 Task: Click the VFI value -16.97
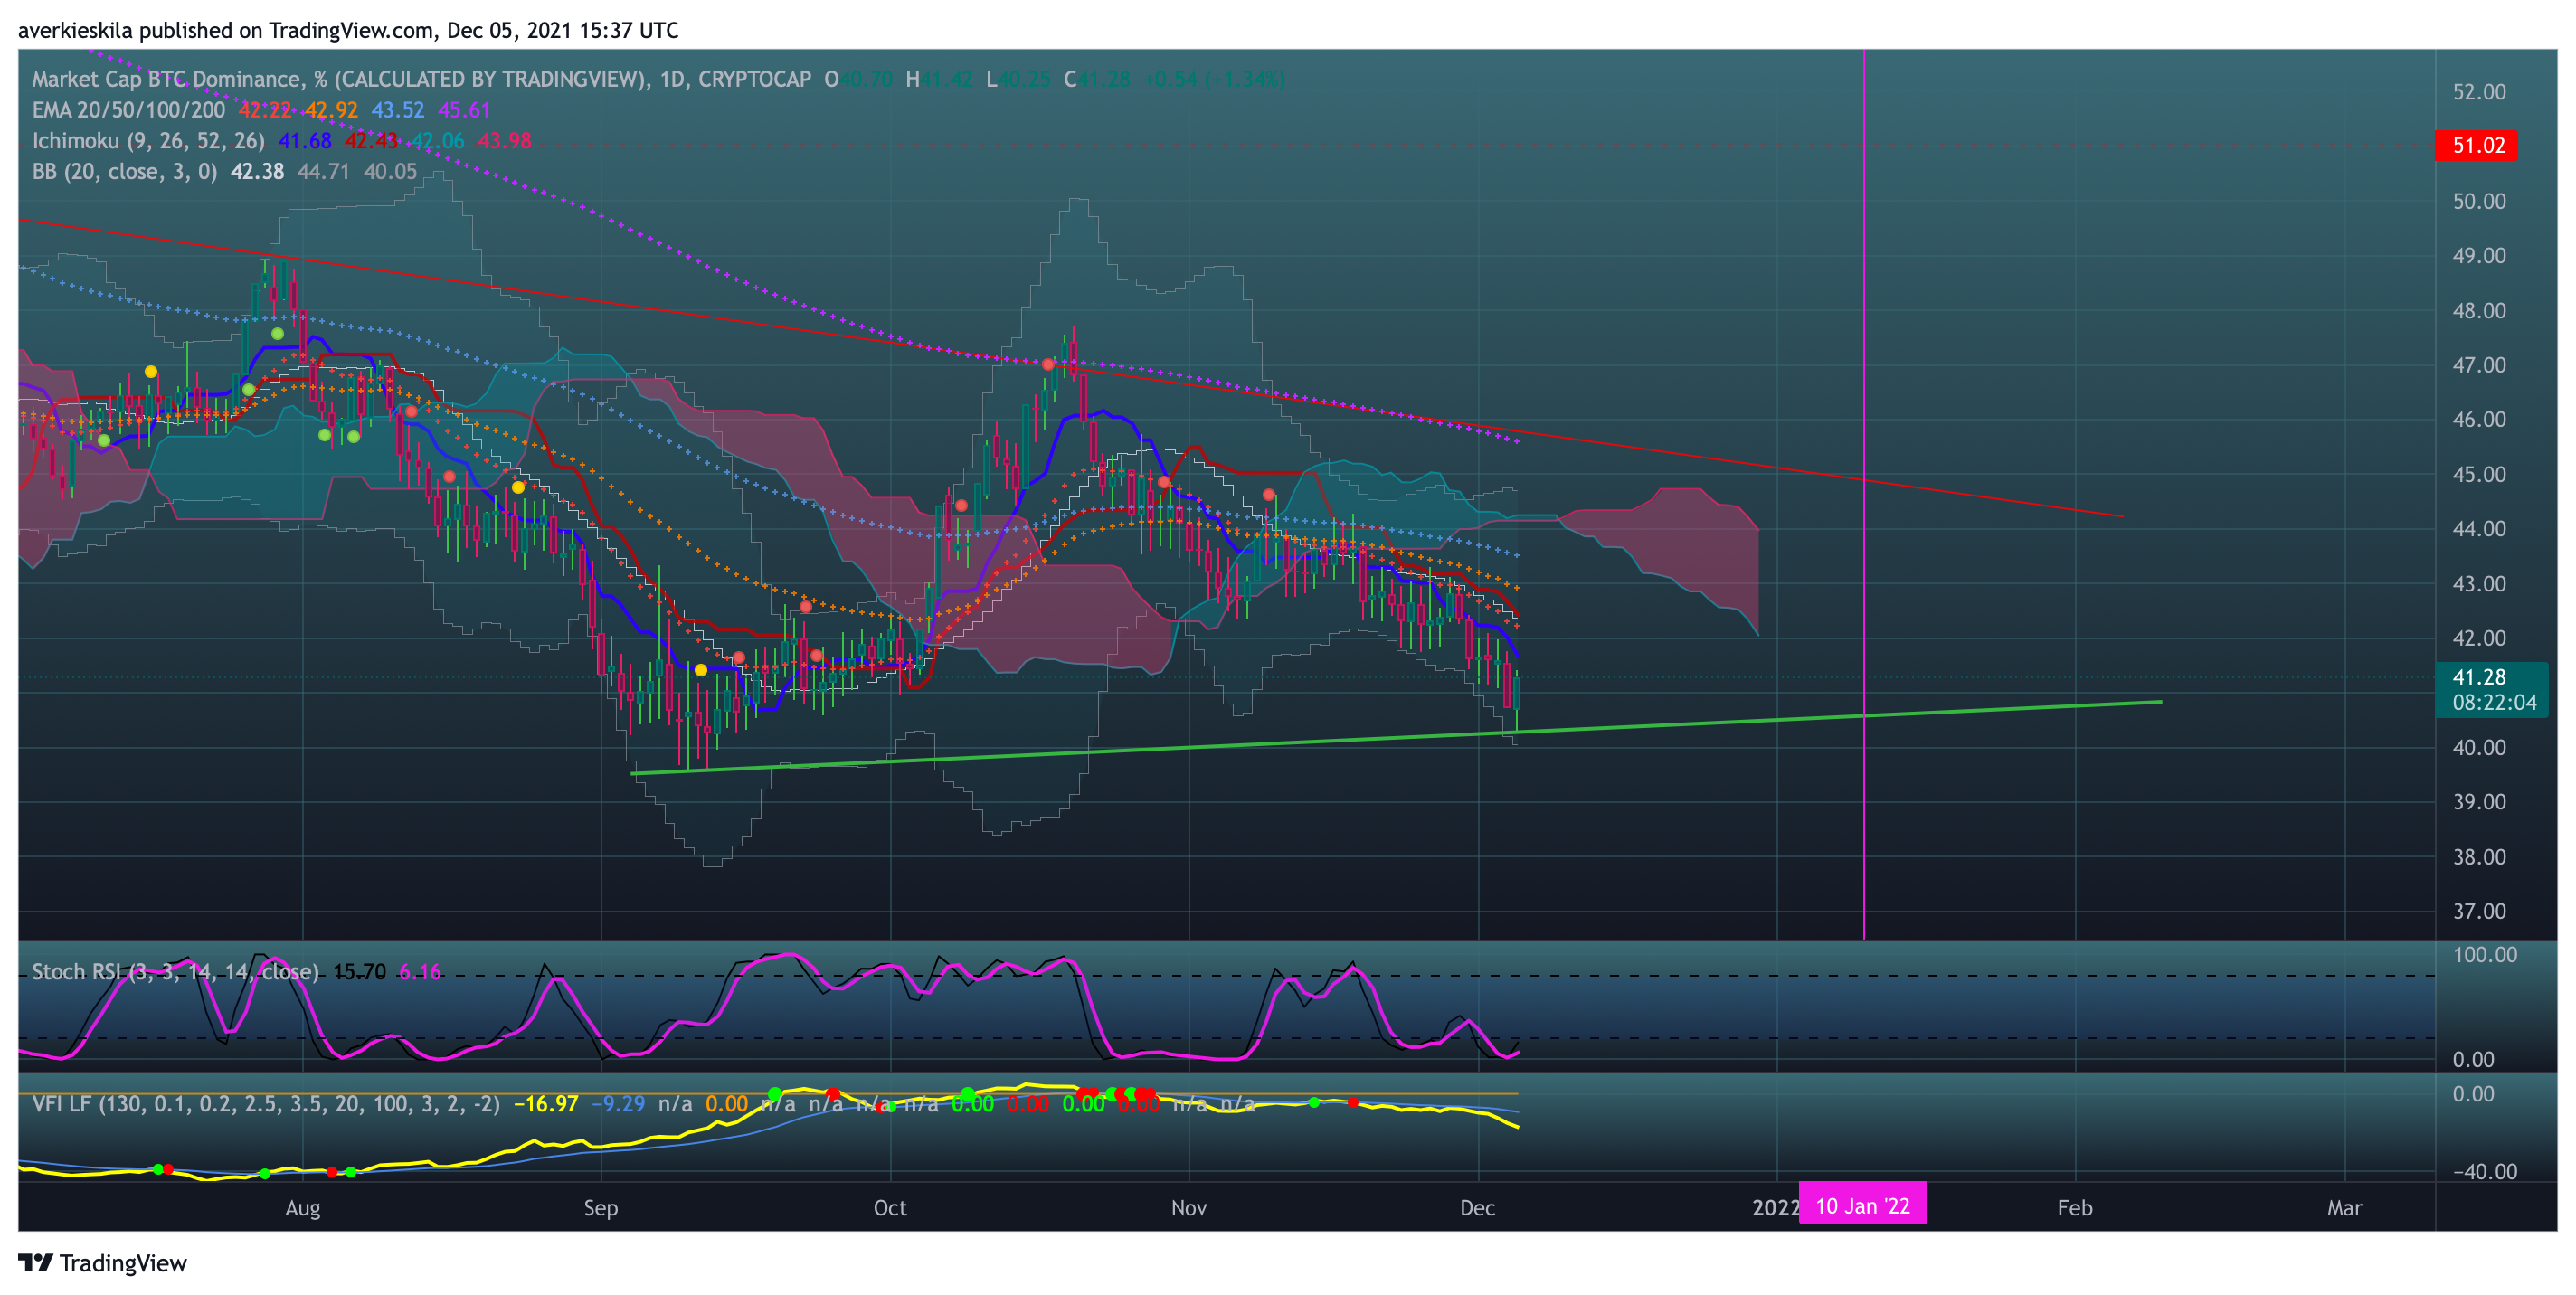[x=545, y=1104]
